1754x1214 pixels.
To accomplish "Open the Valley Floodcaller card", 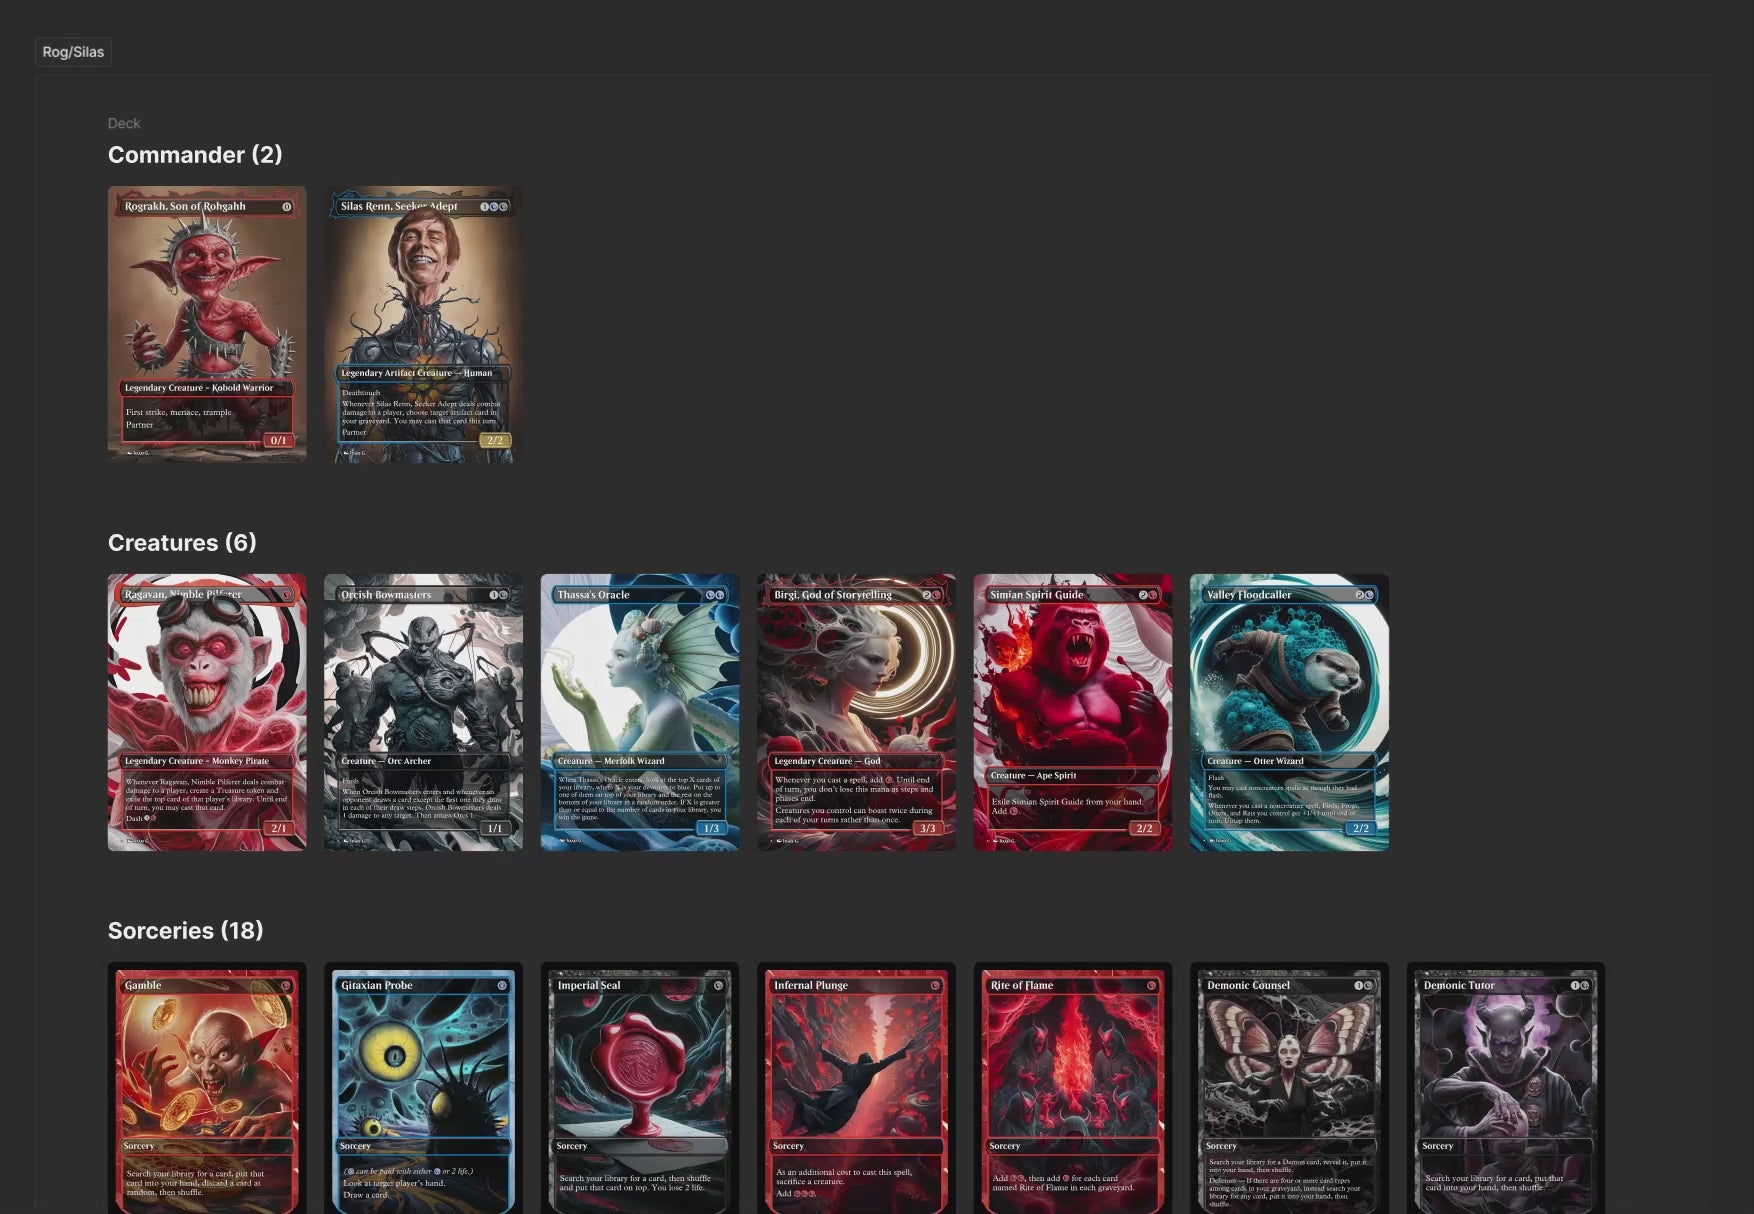I will (x=1289, y=712).
